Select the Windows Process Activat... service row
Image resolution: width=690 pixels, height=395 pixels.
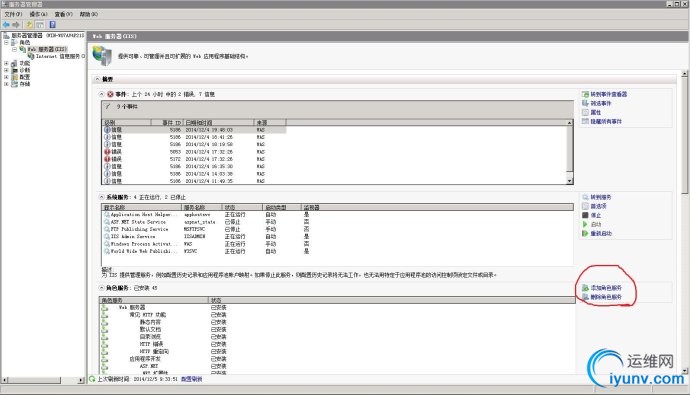338,244
